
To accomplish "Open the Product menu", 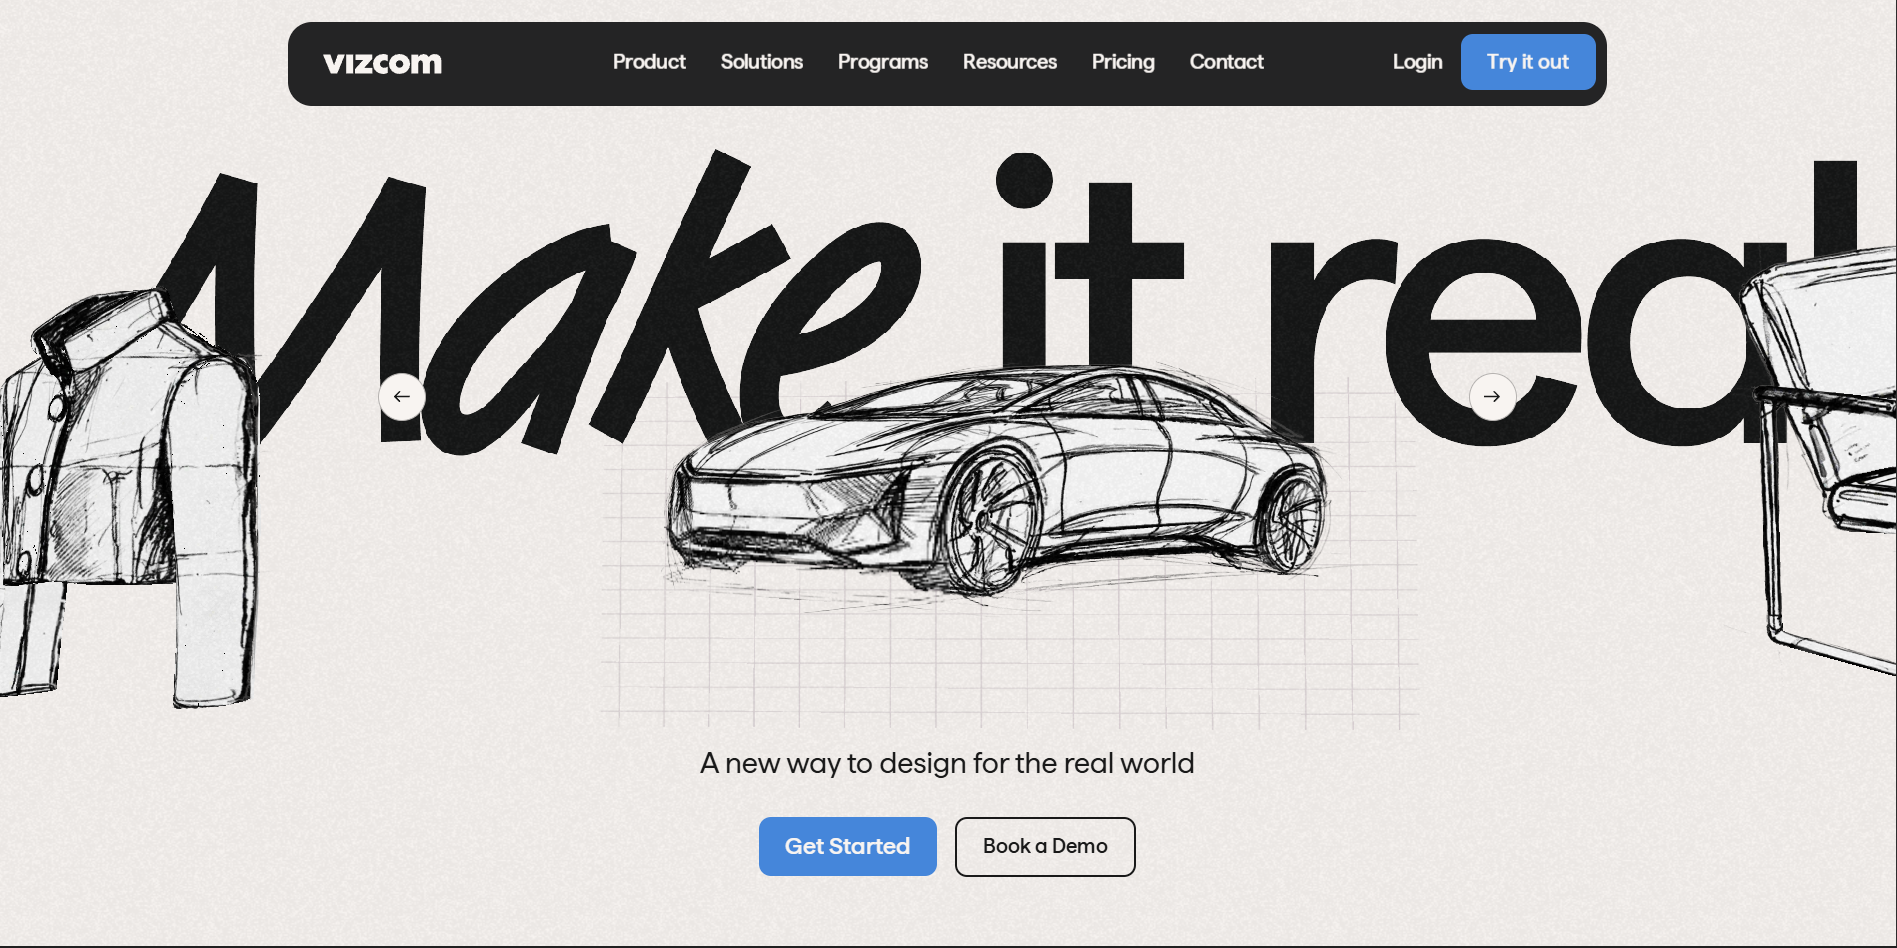I will click(649, 62).
